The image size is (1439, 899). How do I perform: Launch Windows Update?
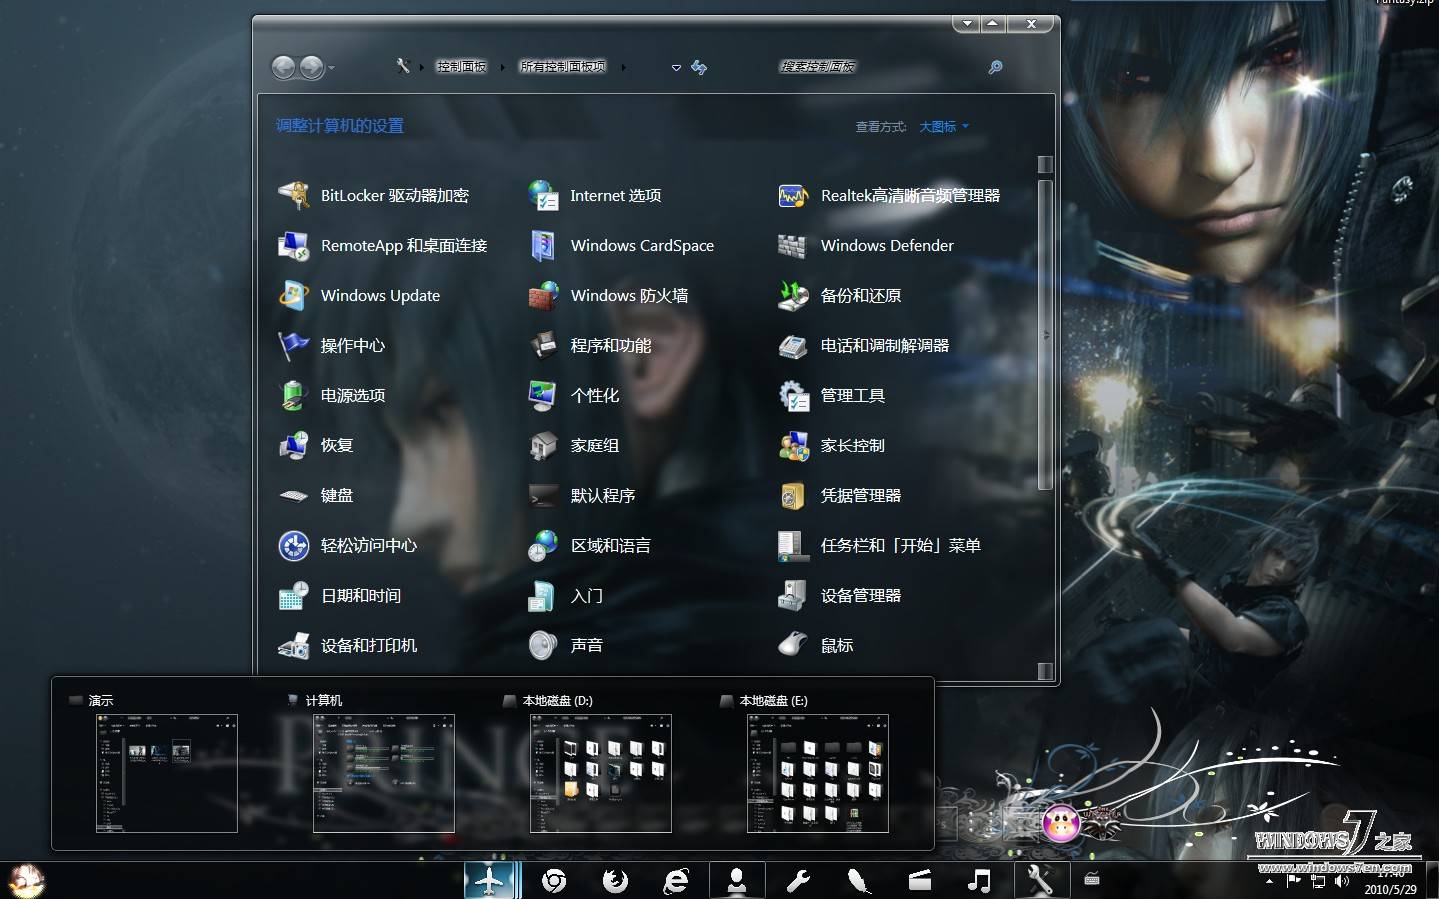359,295
